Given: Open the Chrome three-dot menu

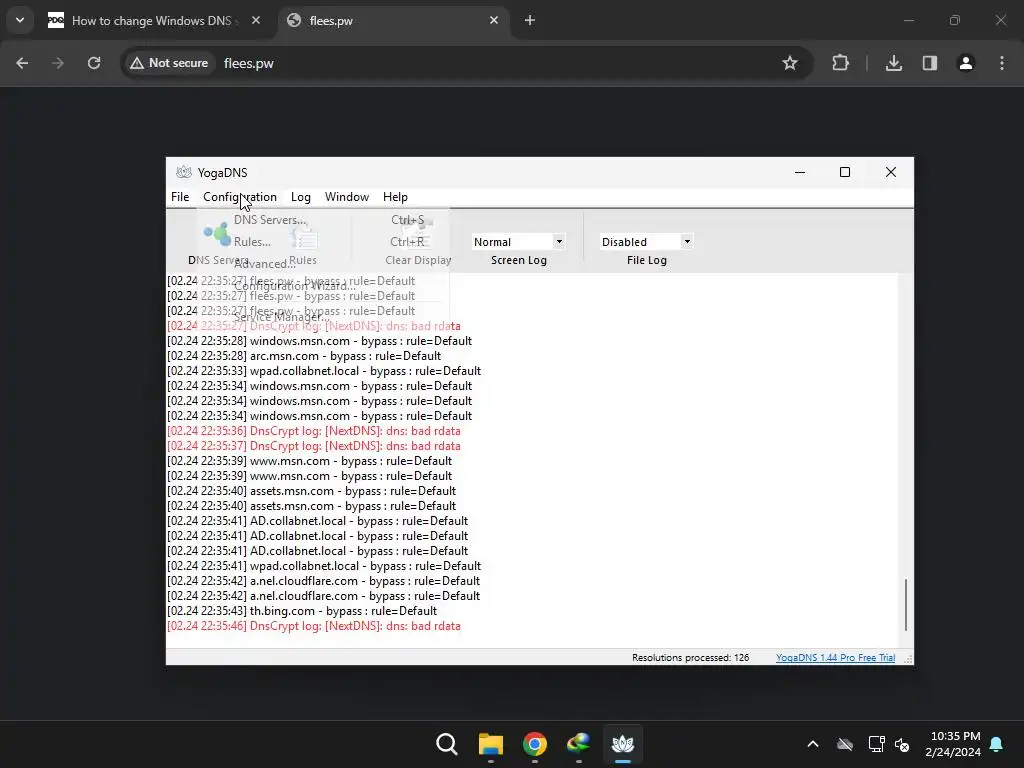Looking at the screenshot, I should pyautogui.click(x=1002, y=63).
